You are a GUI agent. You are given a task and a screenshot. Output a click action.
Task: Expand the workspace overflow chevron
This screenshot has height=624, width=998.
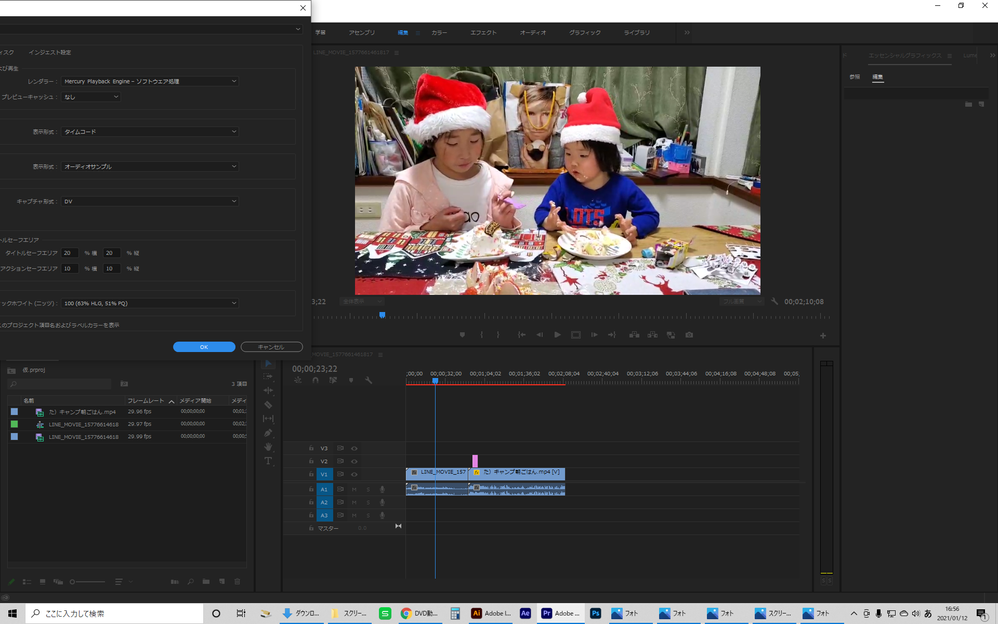tap(687, 32)
